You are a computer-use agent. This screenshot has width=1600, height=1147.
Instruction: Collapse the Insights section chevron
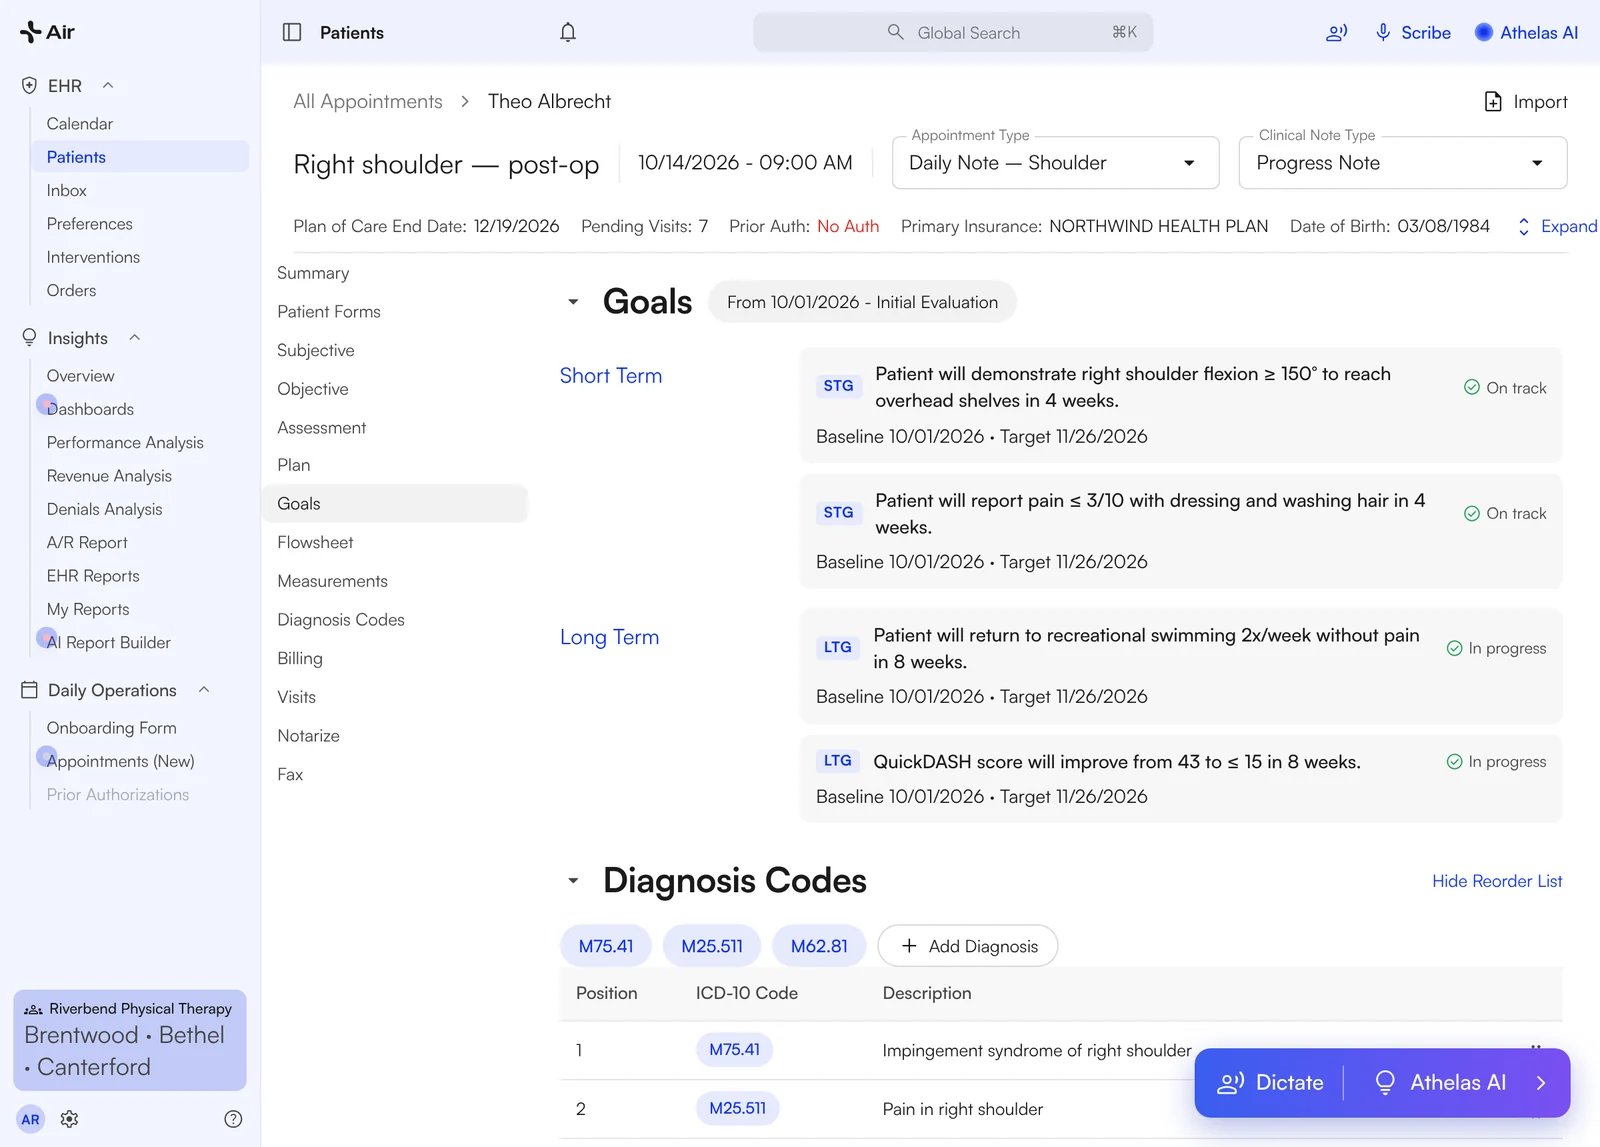click(x=134, y=338)
